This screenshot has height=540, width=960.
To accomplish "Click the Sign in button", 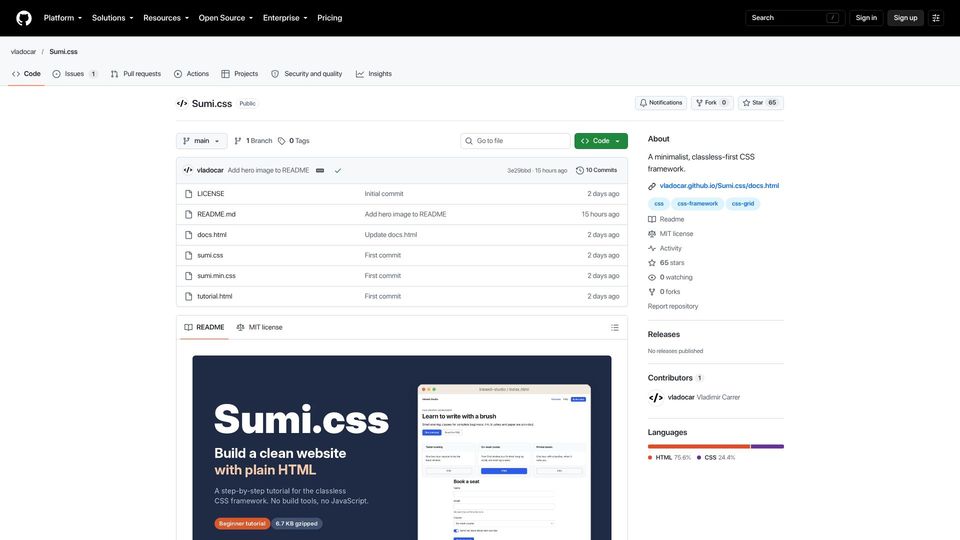I will click(x=866, y=18).
